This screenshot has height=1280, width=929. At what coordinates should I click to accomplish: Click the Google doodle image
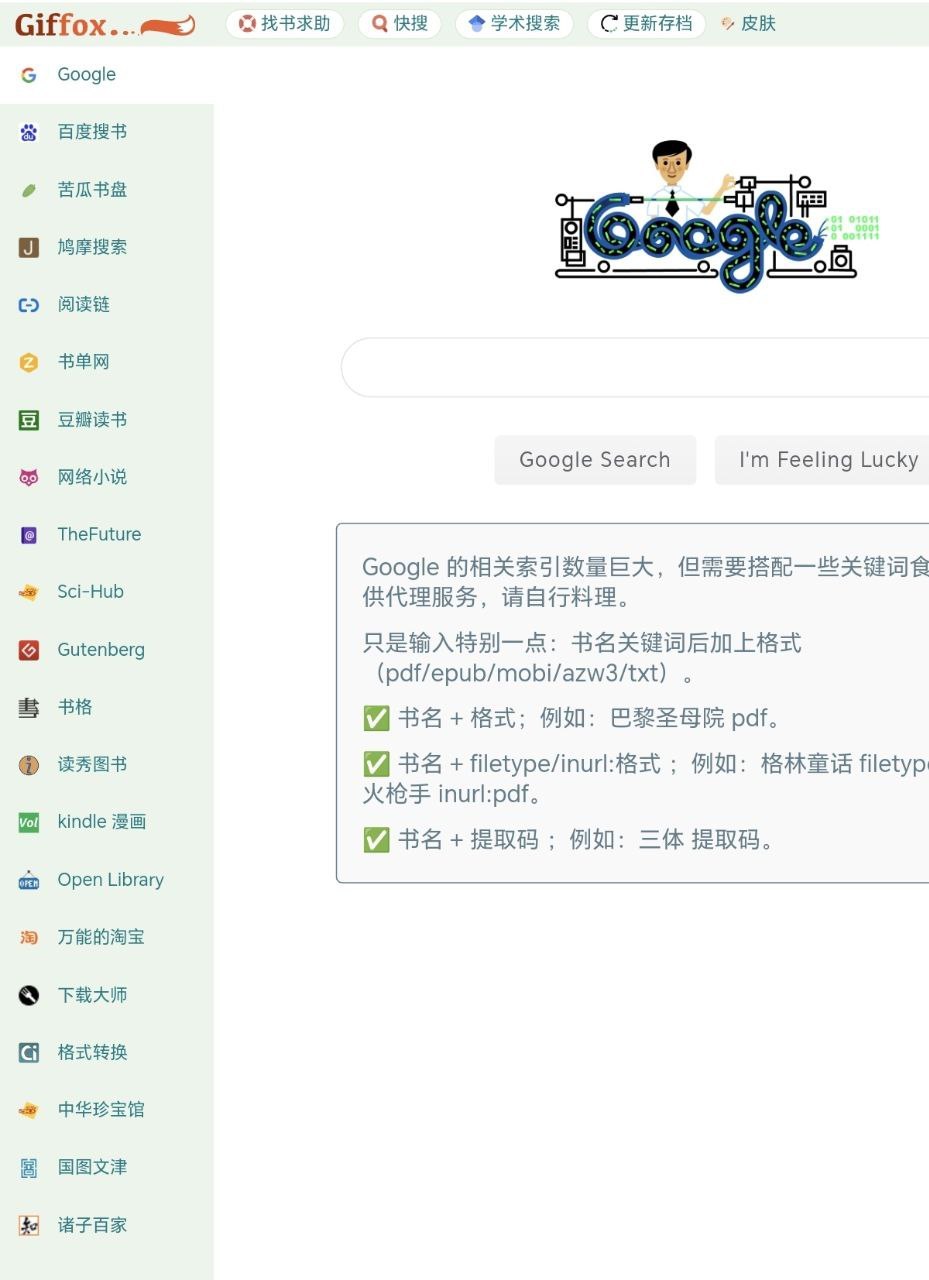click(x=717, y=216)
